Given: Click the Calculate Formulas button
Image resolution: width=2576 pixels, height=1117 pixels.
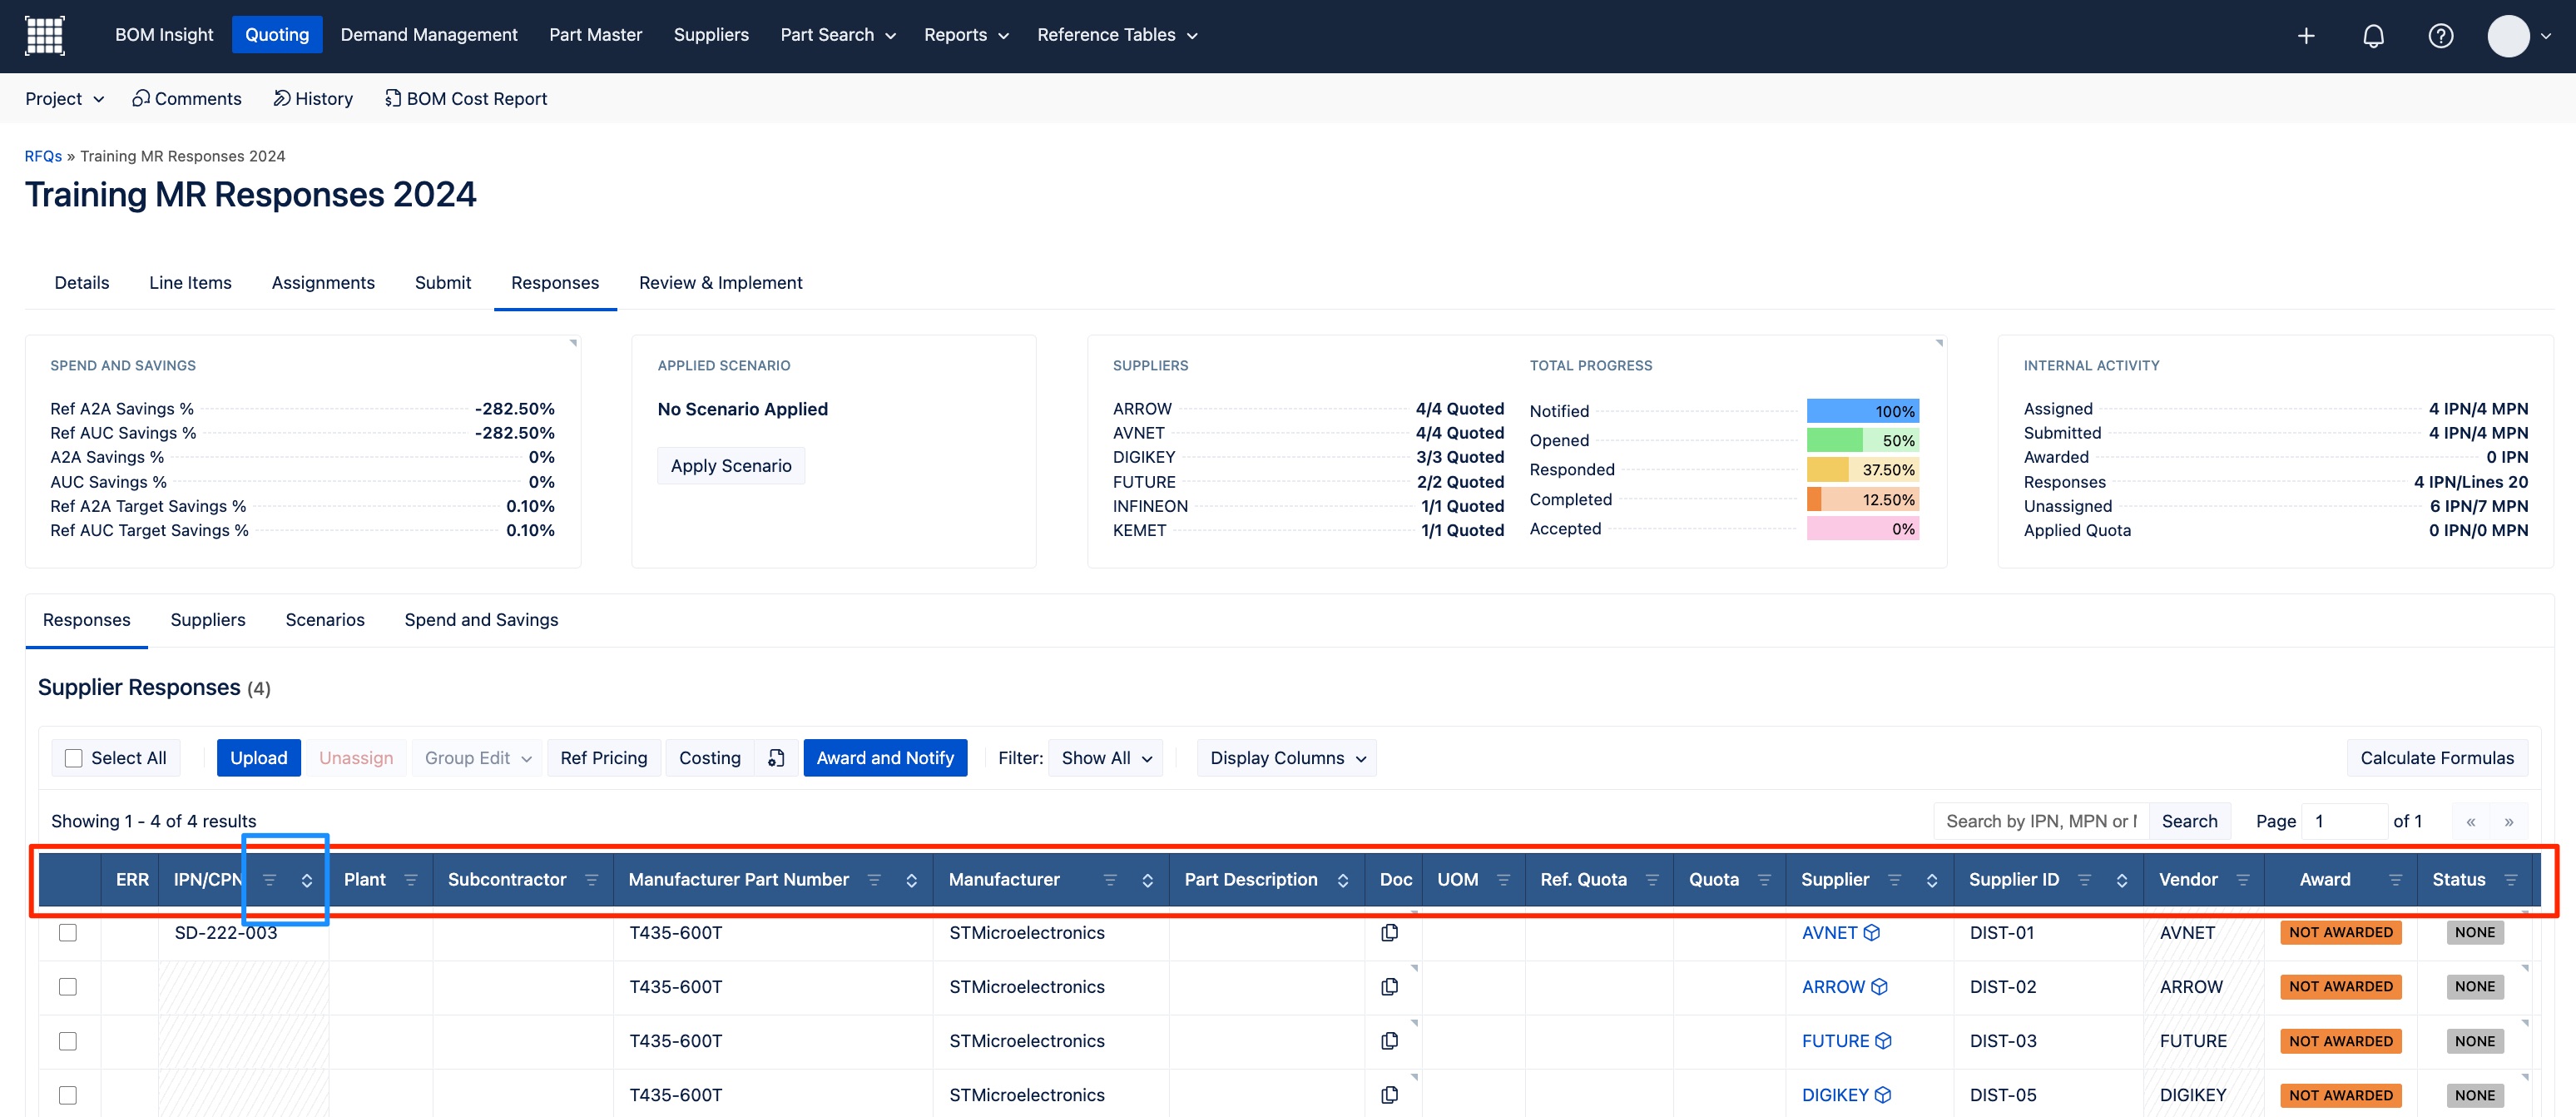Looking at the screenshot, I should pyautogui.click(x=2436, y=758).
